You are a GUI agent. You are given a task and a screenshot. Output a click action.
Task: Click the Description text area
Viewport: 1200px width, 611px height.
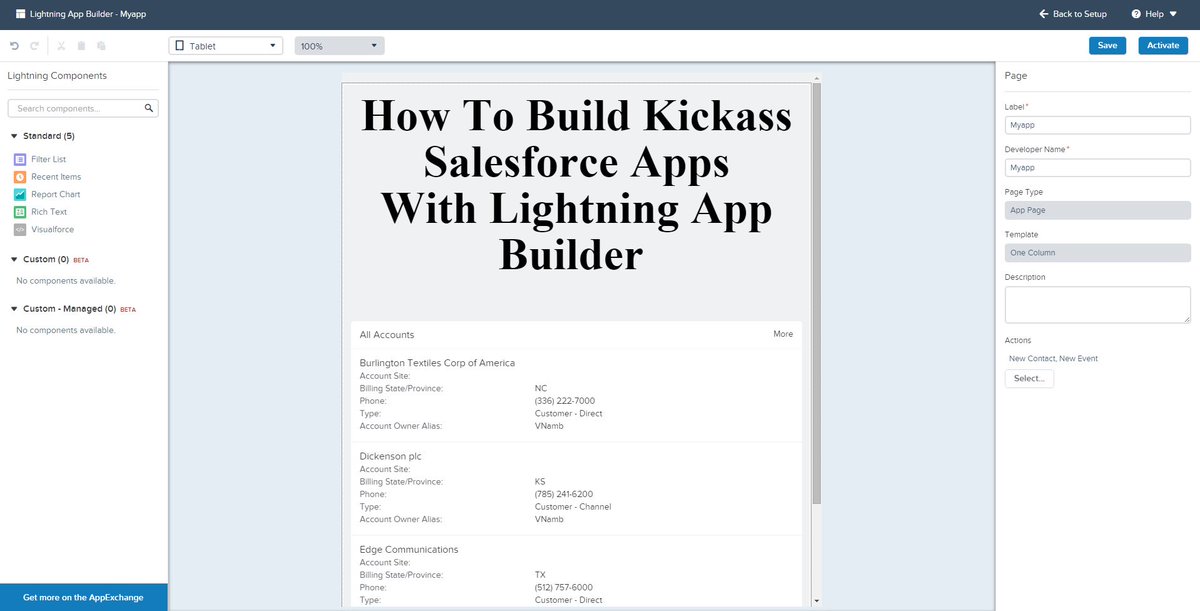tap(1097, 305)
